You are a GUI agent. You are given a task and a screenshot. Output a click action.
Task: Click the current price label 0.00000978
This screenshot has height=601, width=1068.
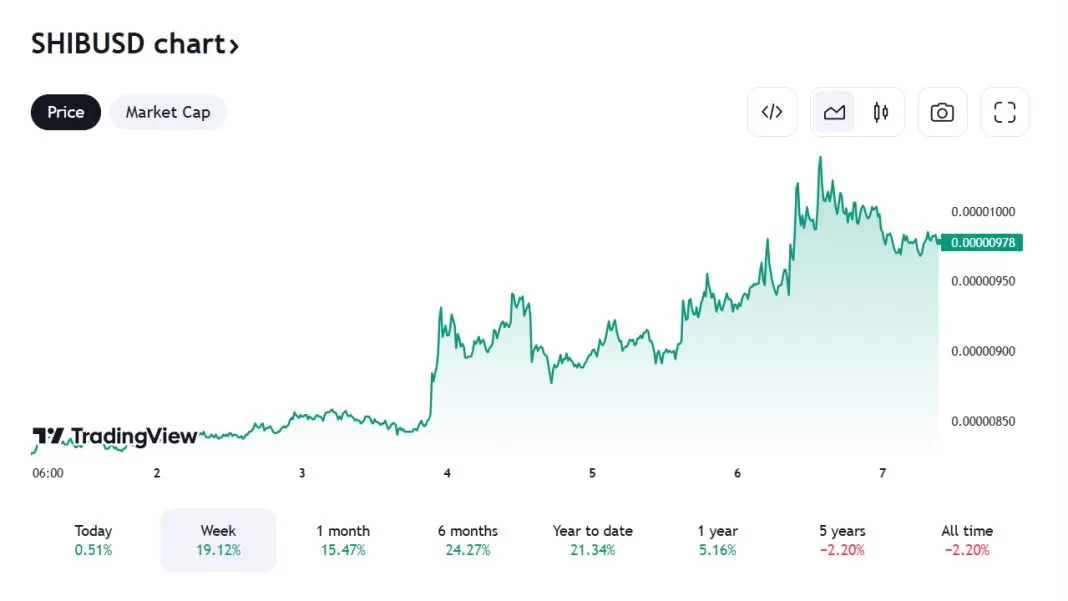click(x=985, y=242)
